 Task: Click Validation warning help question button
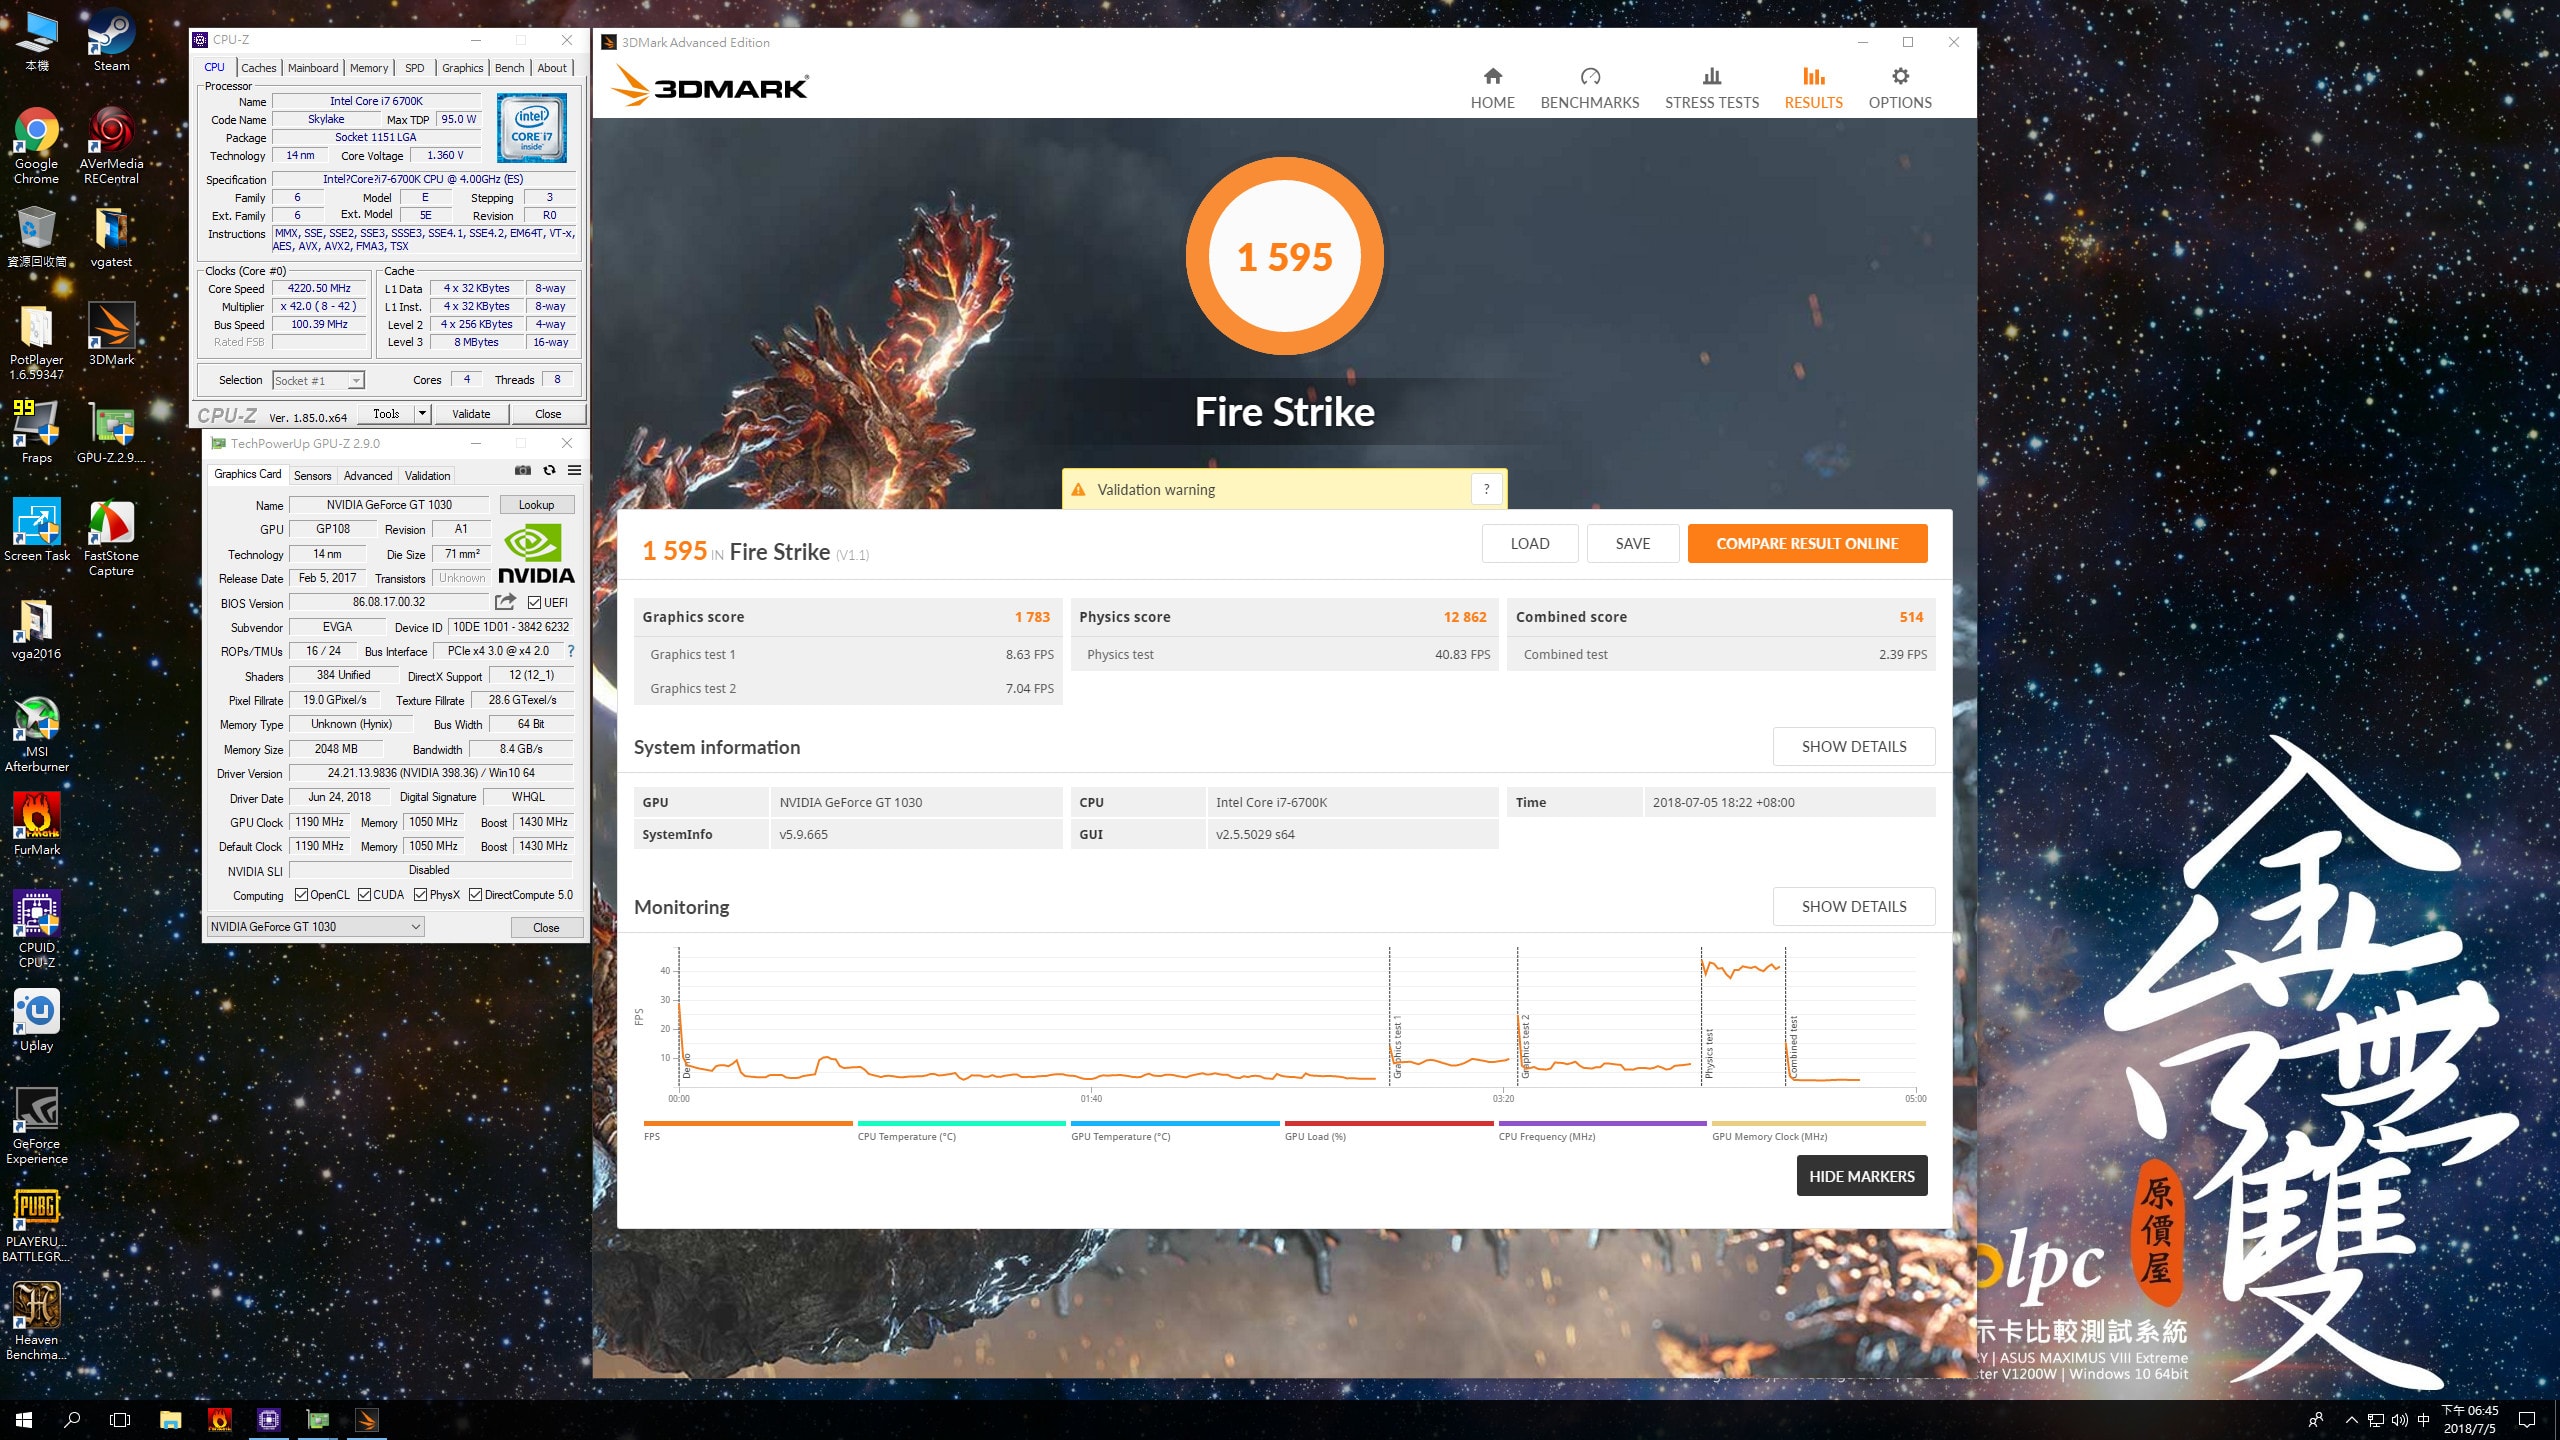(1486, 489)
